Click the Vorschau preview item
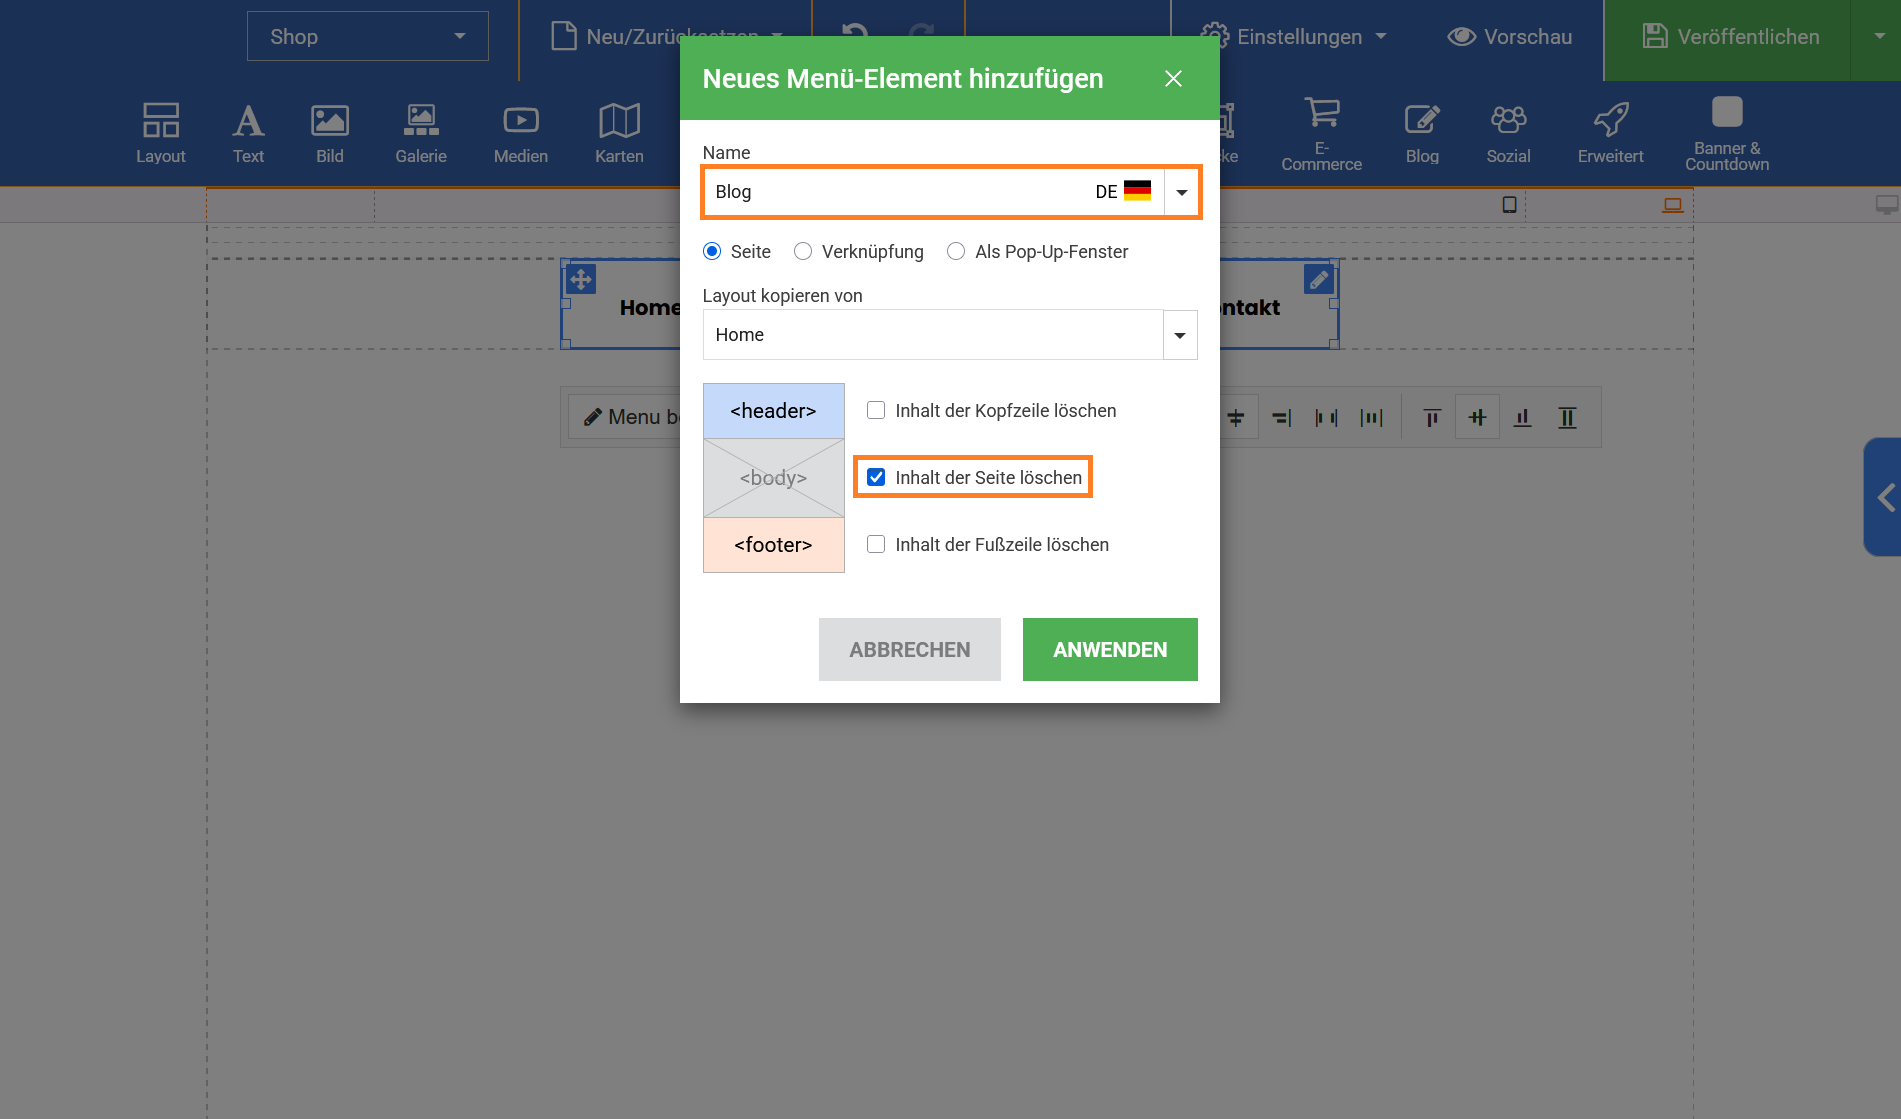This screenshot has height=1119, width=1901. (x=1509, y=37)
